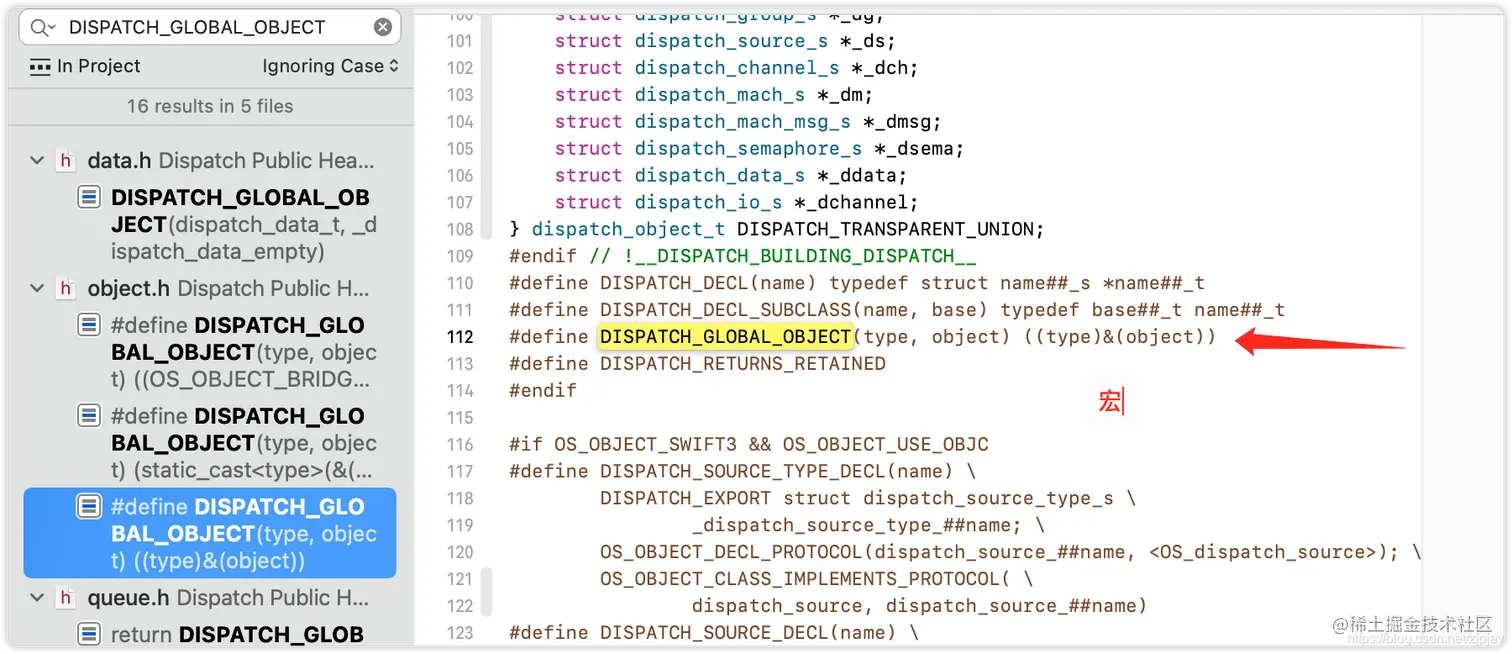
Task: Click dispatch_object_t on line 108
Action: 629,229
